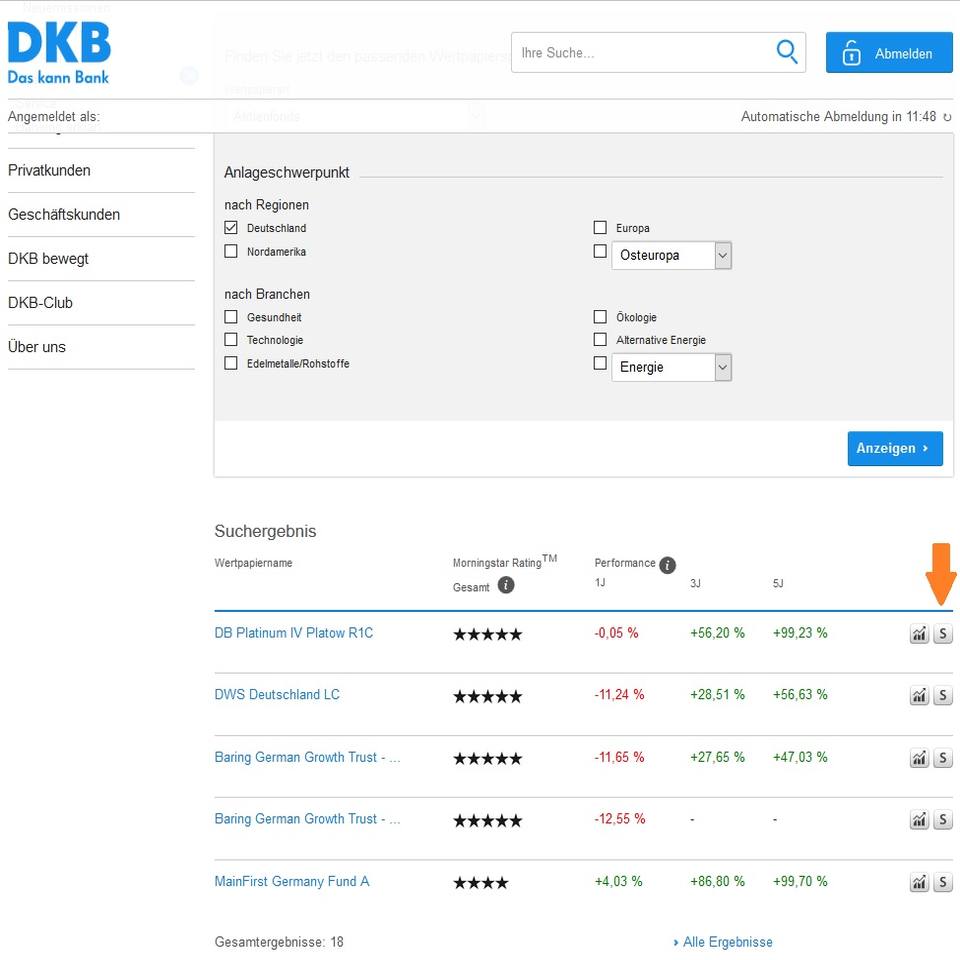Tick the checkbox beside Osteuropa dropdown
This screenshot has height=960, width=960.
click(600, 251)
